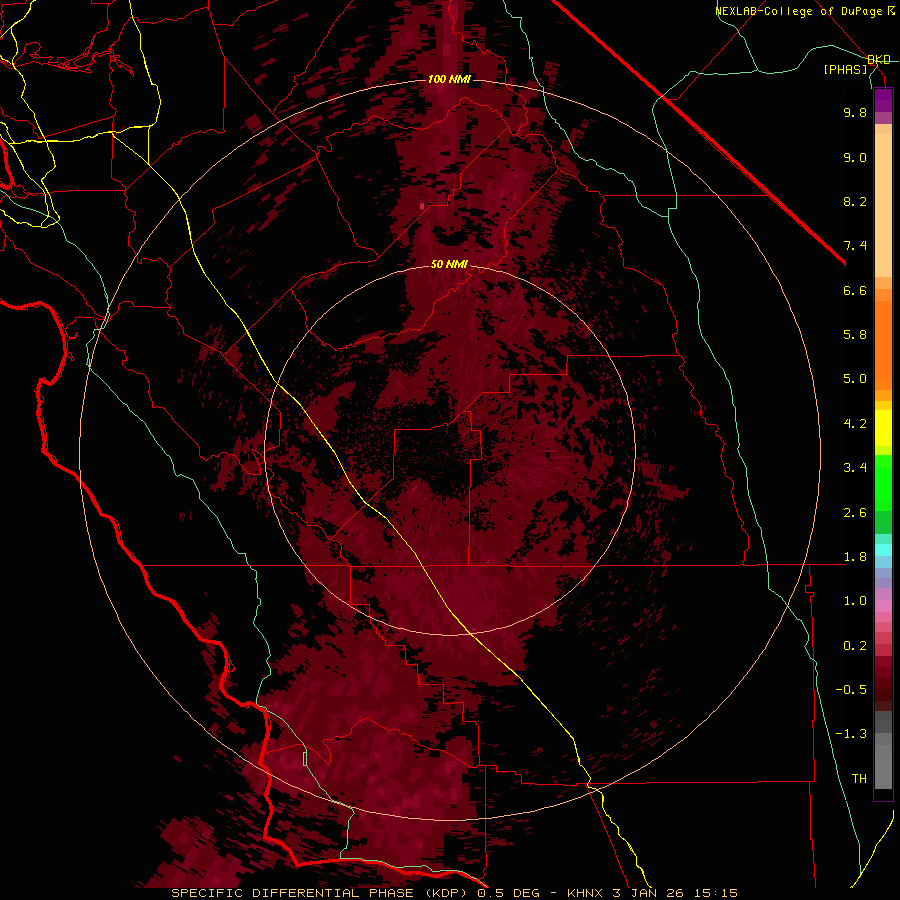Click the 3 JAN 26 15:15 timestamp

click(x=675, y=893)
